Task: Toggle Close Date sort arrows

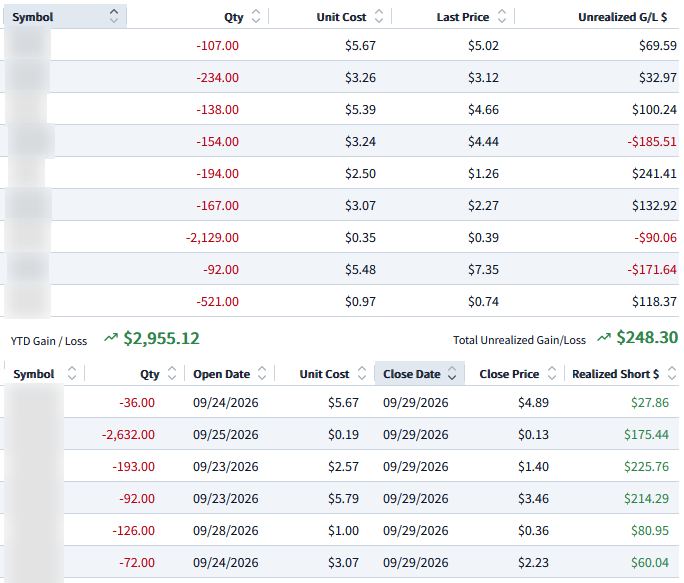Action: (452, 374)
